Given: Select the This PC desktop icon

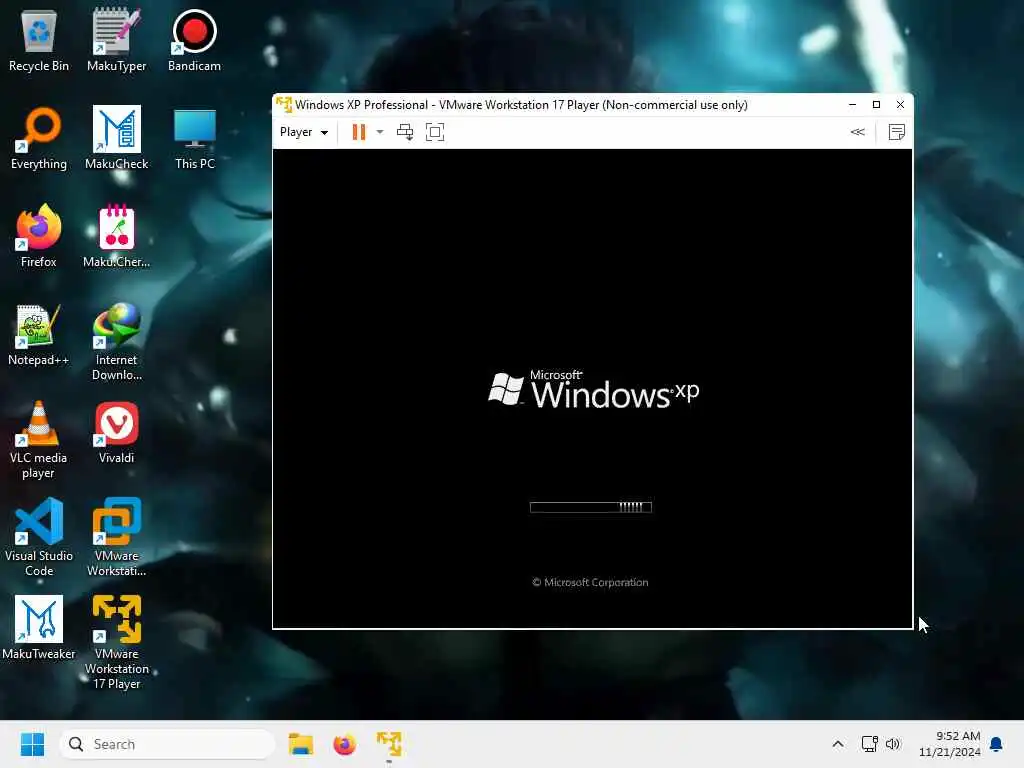Looking at the screenshot, I should point(195,138).
